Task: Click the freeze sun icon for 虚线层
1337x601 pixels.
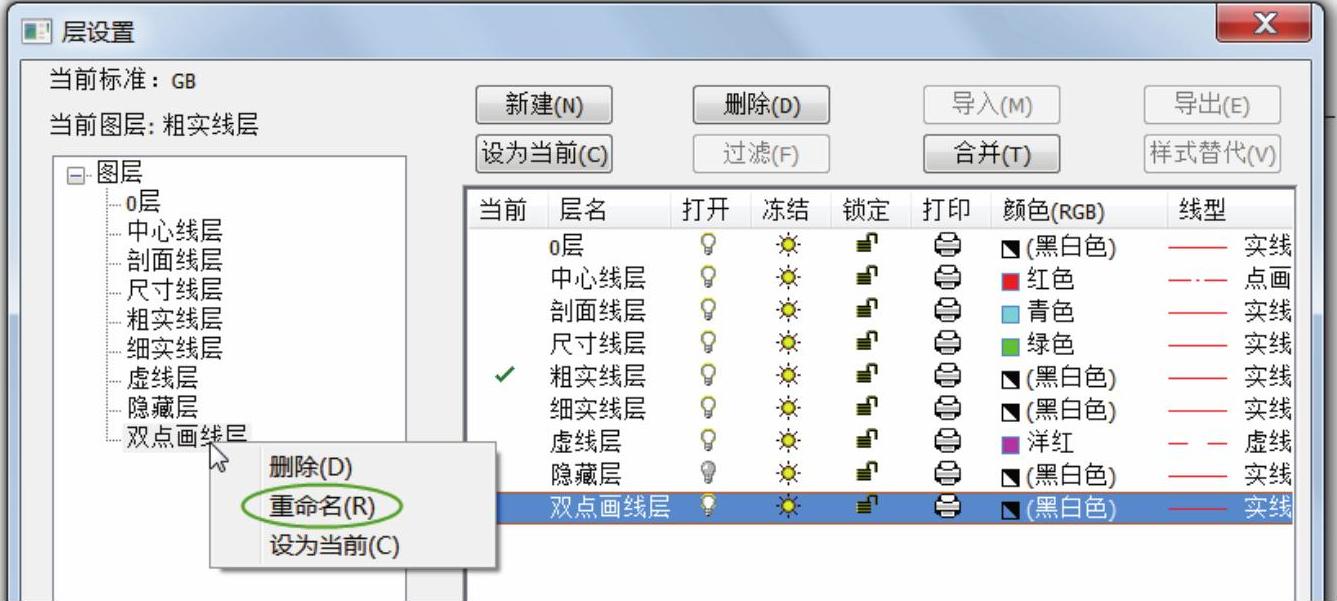Action: click(790, 442)
